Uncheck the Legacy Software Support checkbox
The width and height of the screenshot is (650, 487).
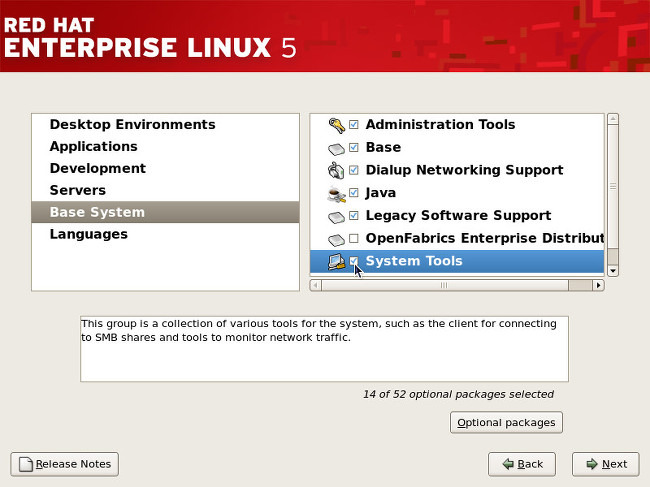click(x=354, y=216)
